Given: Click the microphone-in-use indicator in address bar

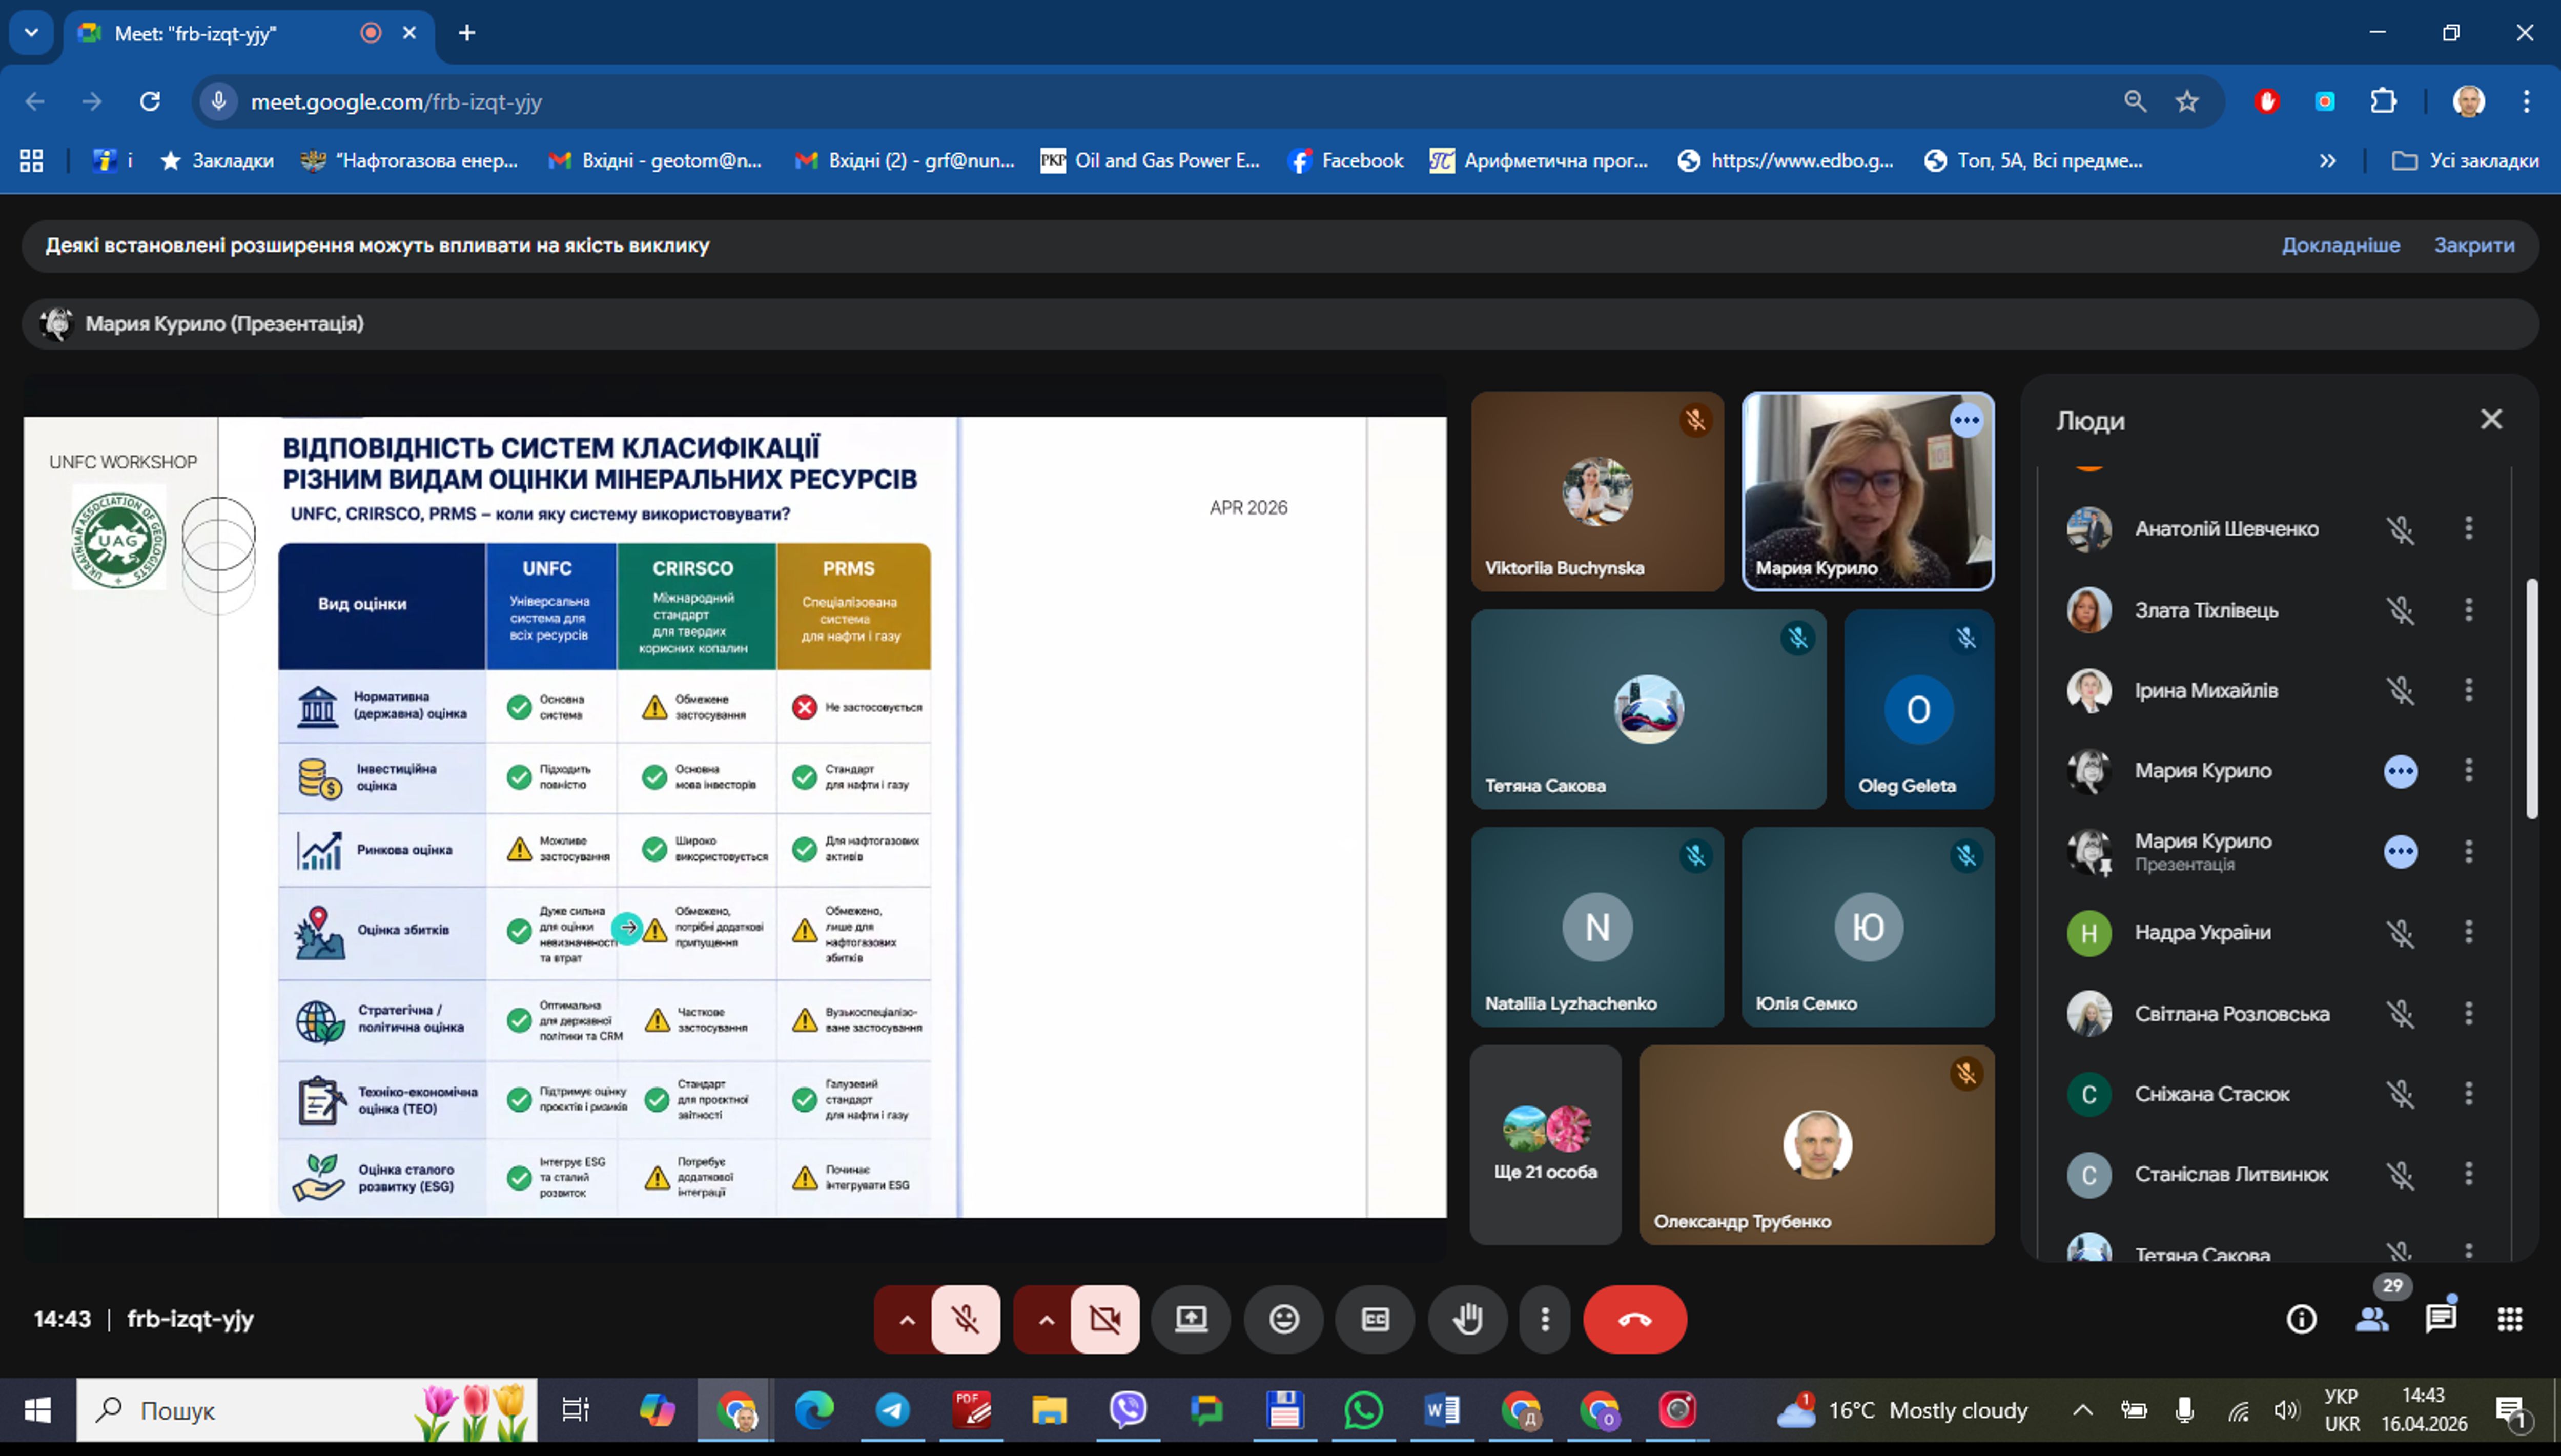Looking at the screenshot, I should [x=218, y=101].
